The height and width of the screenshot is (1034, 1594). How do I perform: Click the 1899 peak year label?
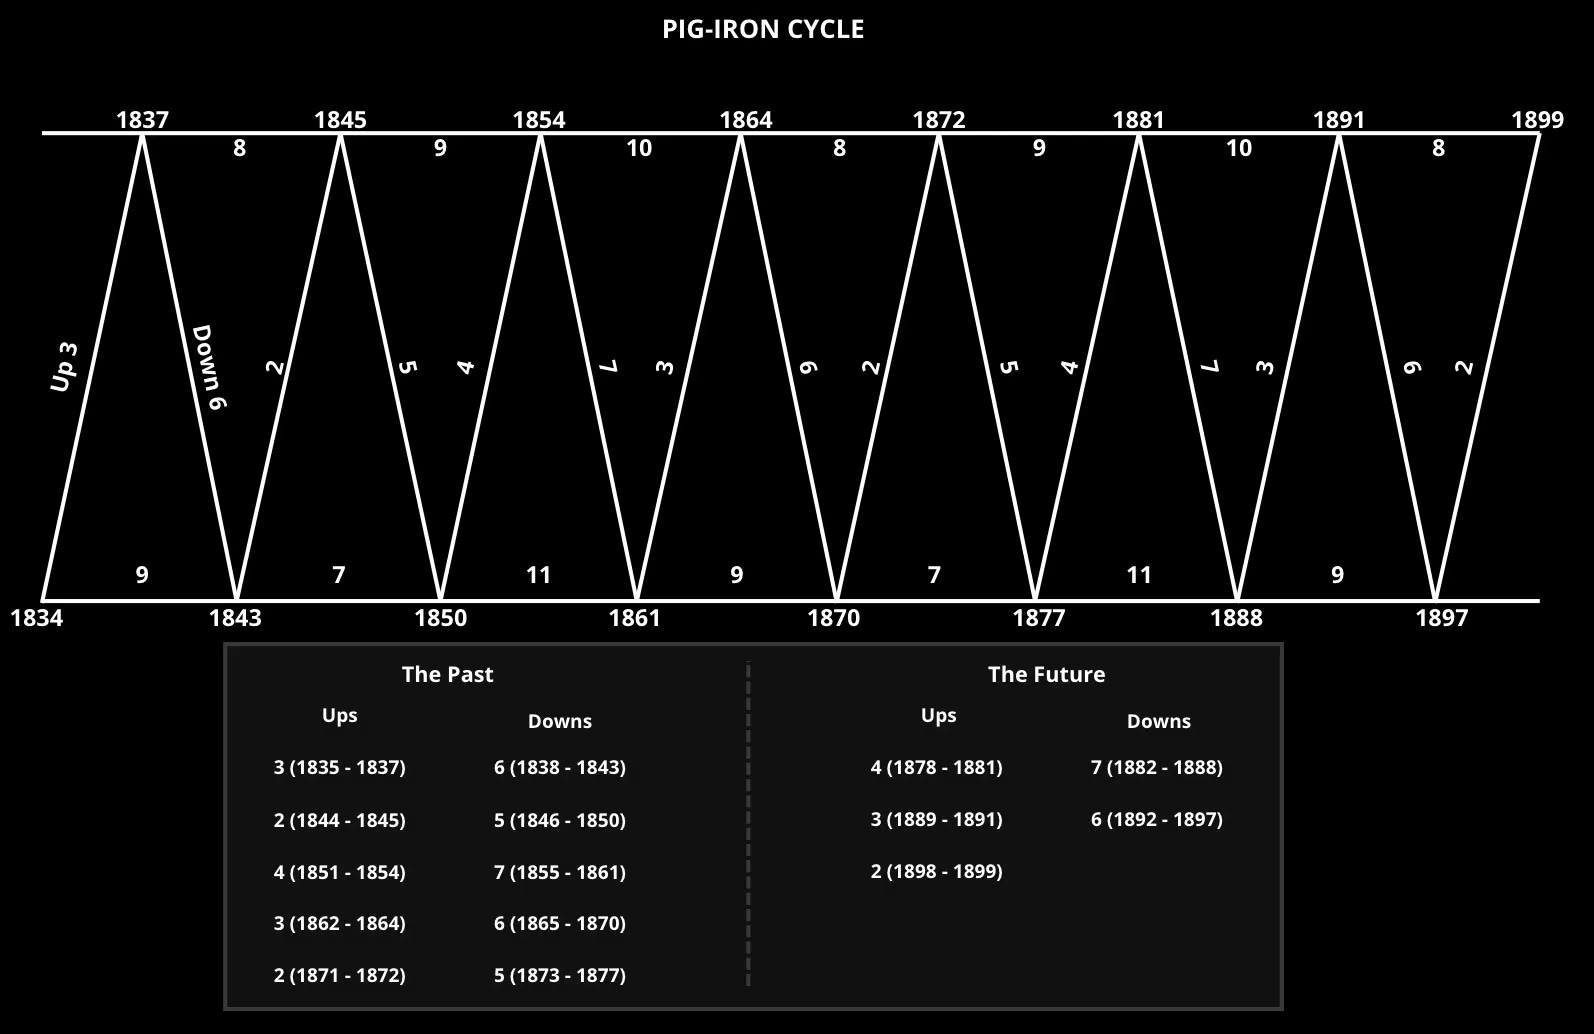tap(1537, 120)
